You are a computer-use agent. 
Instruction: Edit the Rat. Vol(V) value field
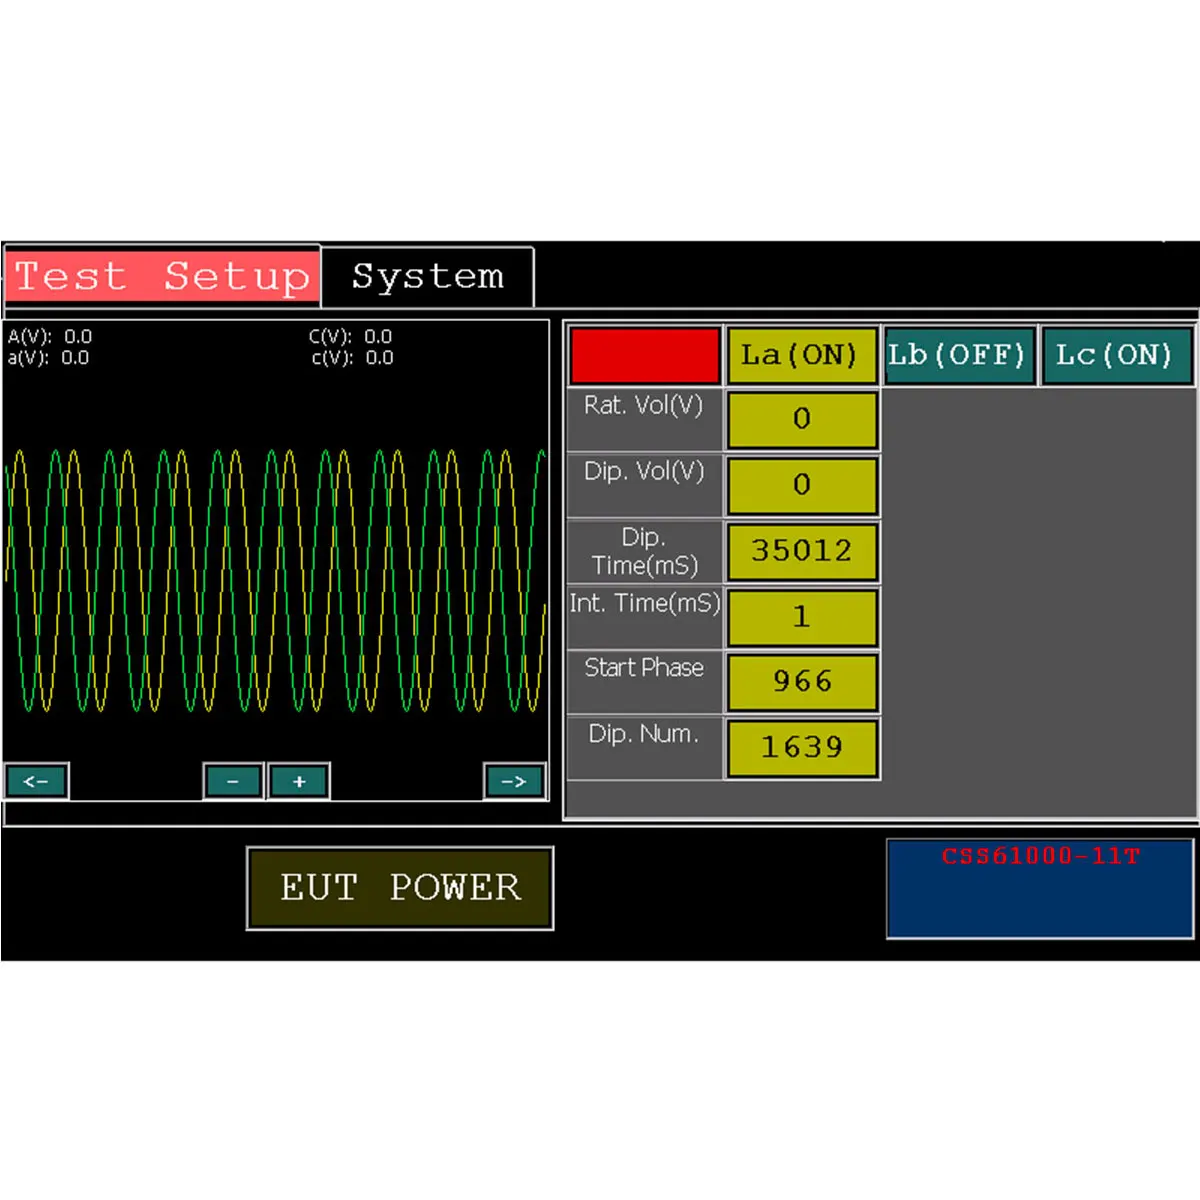pyautogui.click(x=802, y=419)
